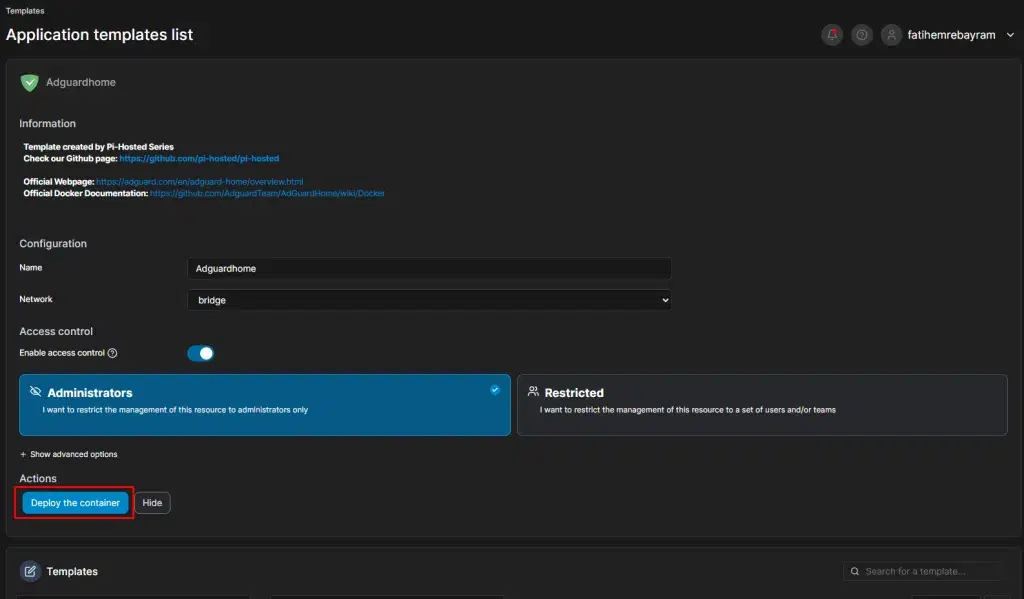Open the AdGuard Official Webpage link
The image size is (1024, 599).
[200, 182]
